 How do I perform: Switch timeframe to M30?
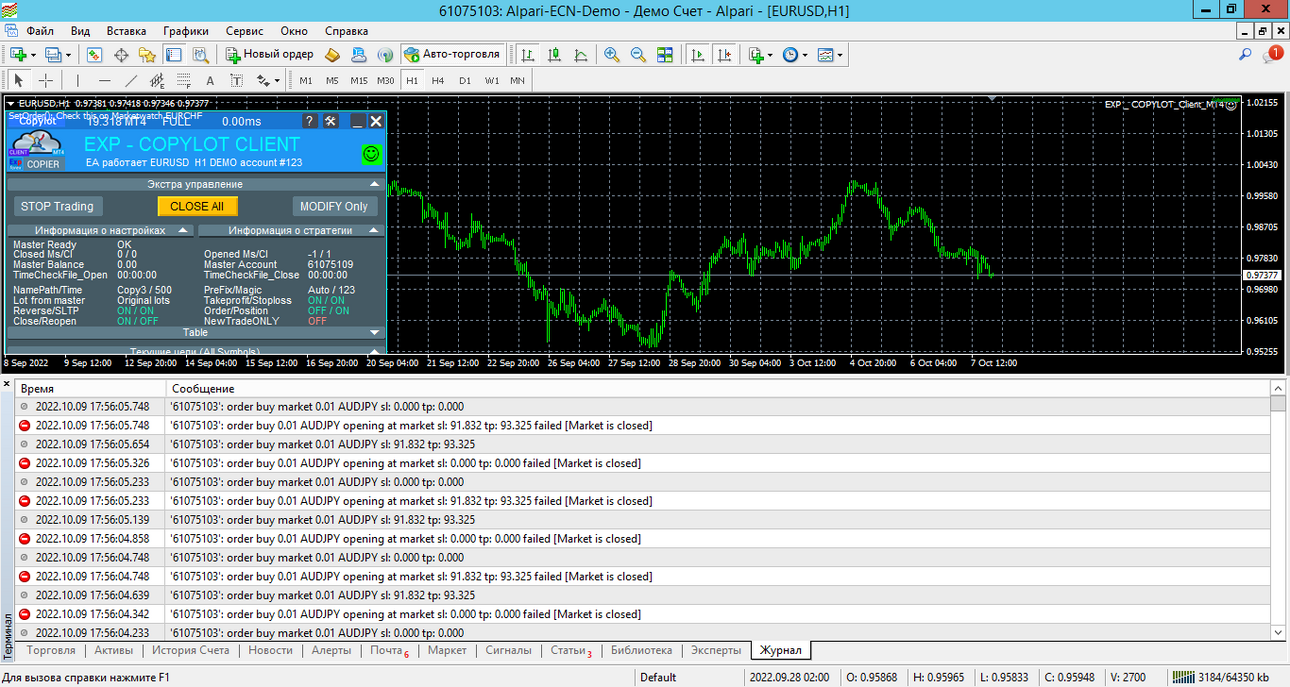(386, 80)
